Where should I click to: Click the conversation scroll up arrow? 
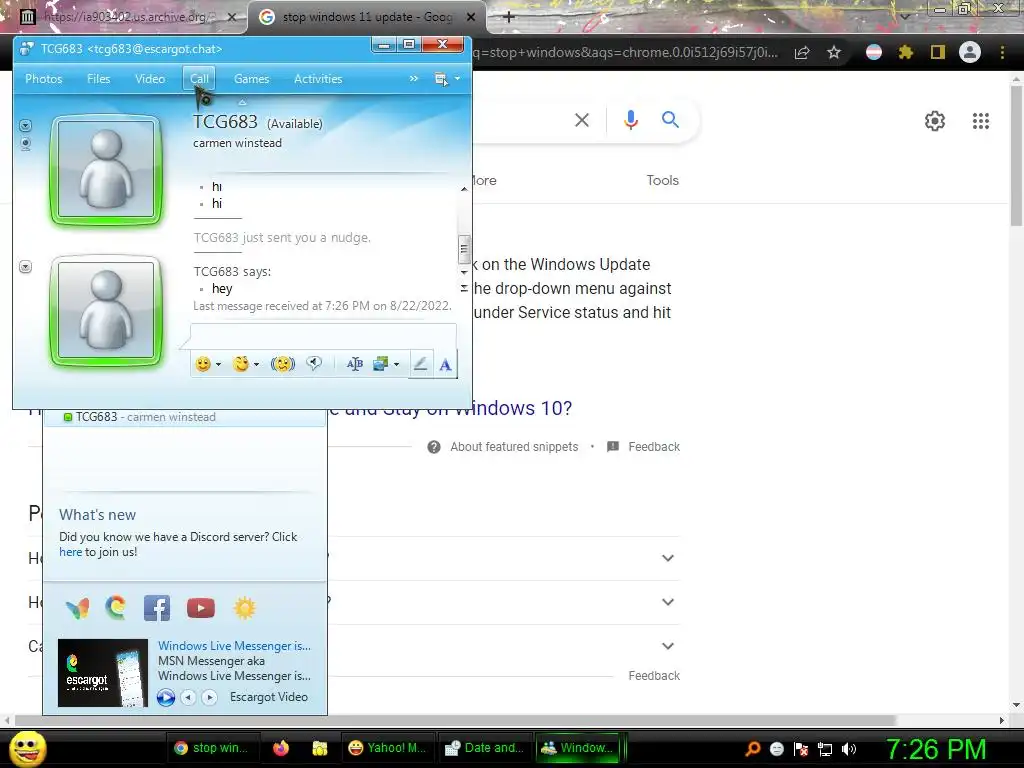tap(464, 189)
